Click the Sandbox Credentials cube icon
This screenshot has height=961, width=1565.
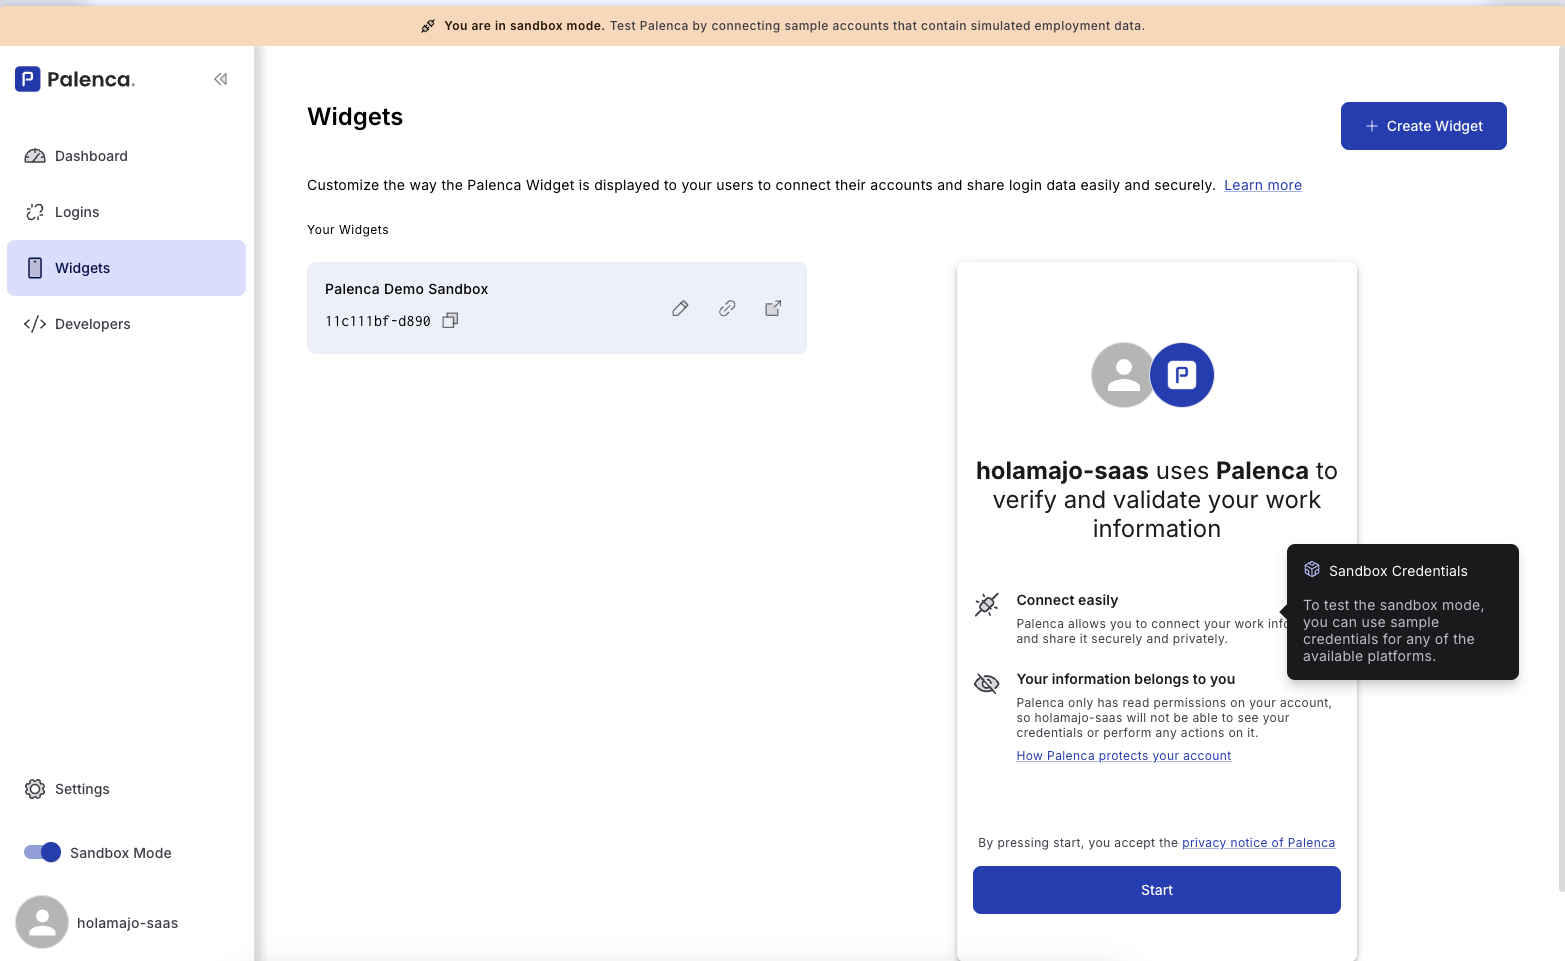pos(1312,570)
